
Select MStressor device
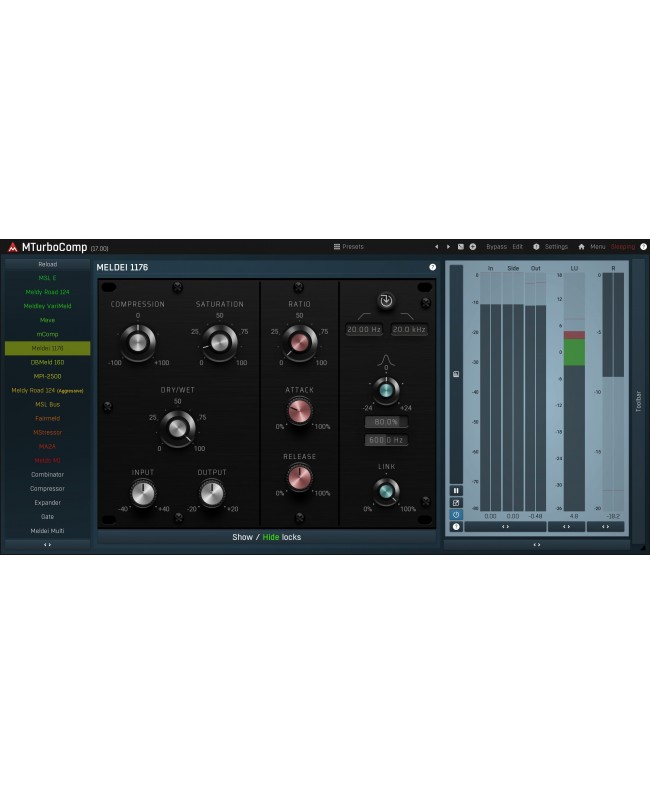point(48,433)
